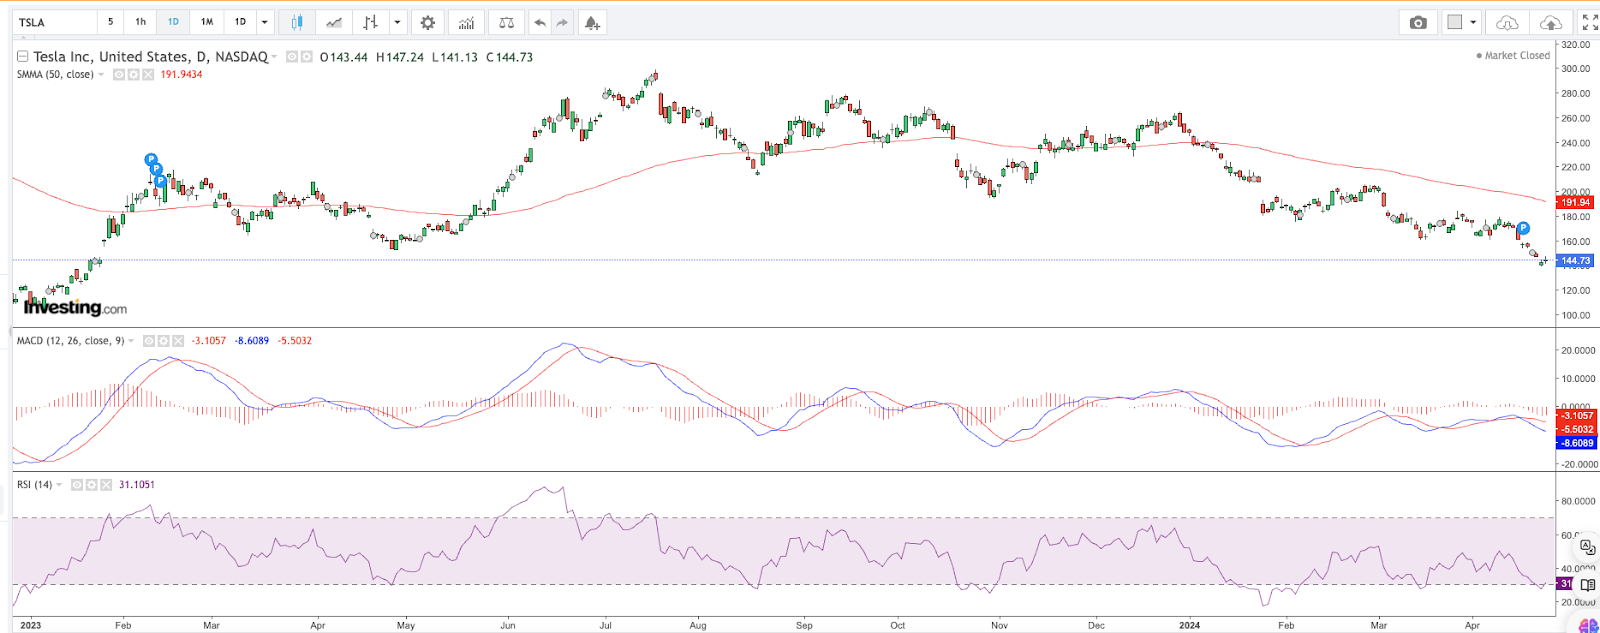Expand SMMA (50, close) dropdown arrow

(x=101, y=75)
